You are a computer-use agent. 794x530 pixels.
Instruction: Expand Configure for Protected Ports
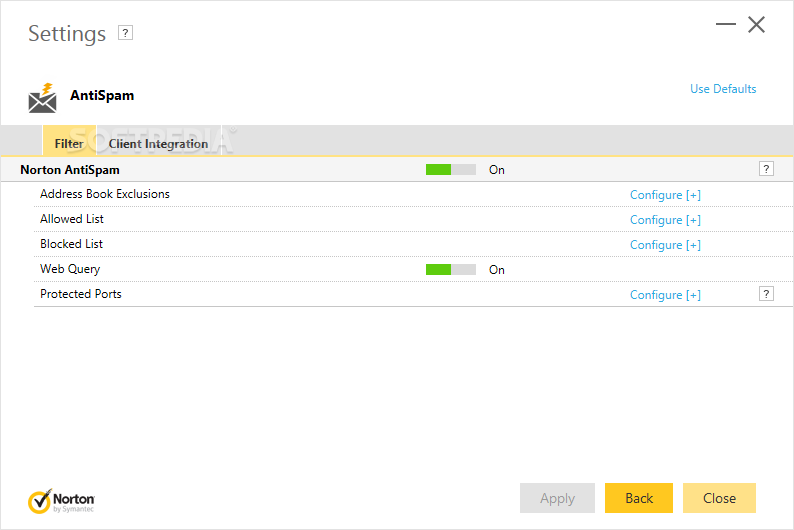pos(665,295)
